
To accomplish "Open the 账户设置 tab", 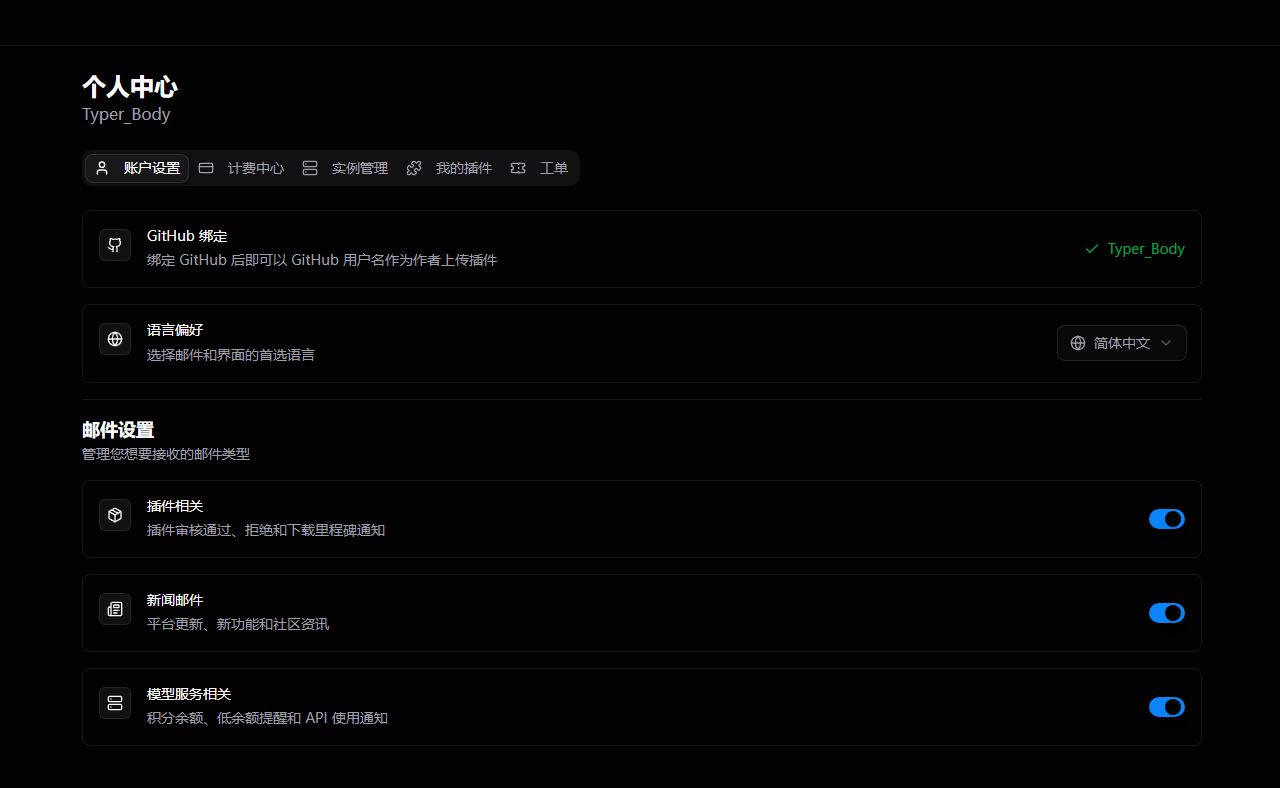I will click(137, 168).
